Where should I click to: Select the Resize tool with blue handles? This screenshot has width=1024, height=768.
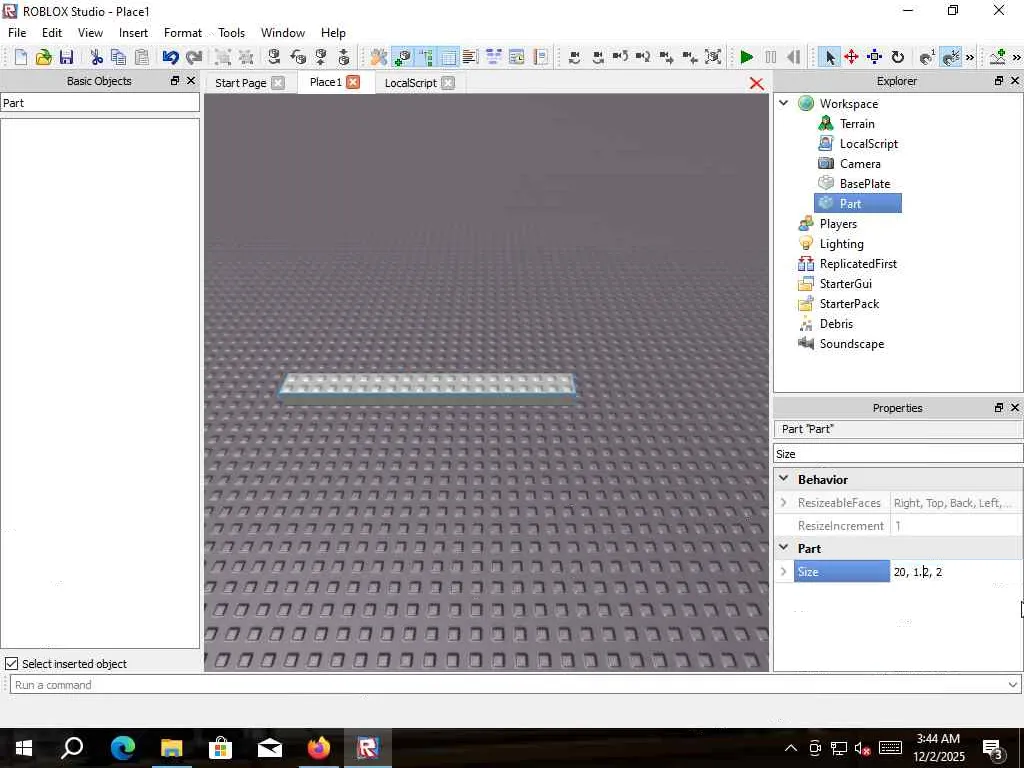[x=874, y=57]
